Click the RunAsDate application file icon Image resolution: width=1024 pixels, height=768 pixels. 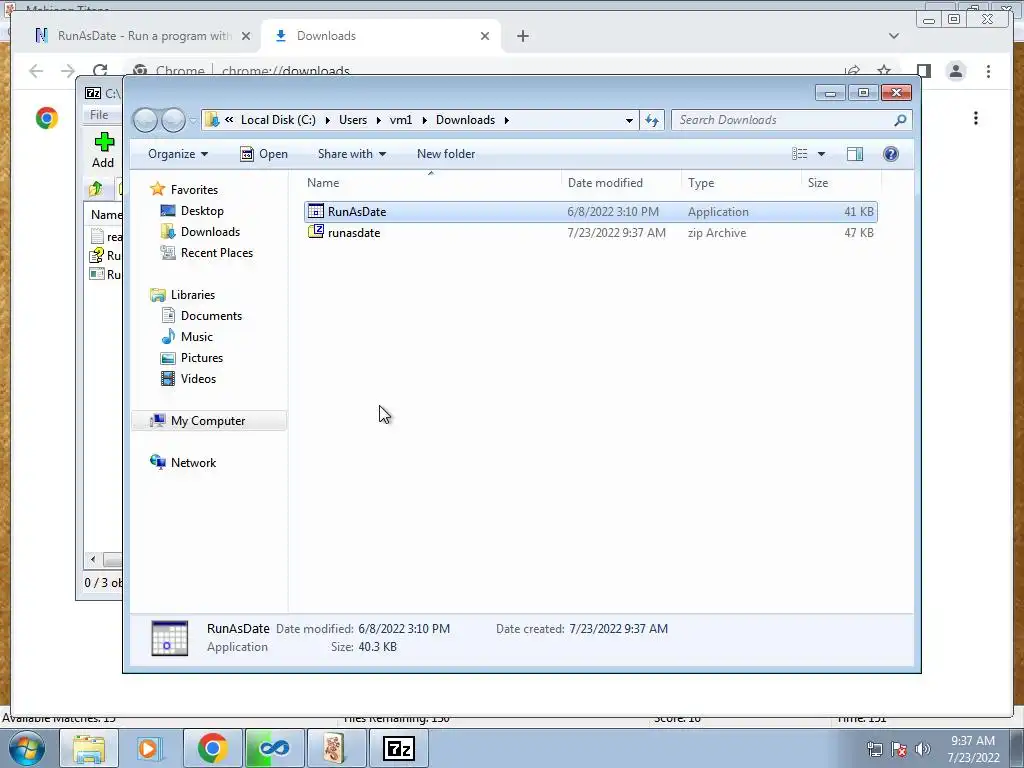pyautogui.click(x=315, y=211)
